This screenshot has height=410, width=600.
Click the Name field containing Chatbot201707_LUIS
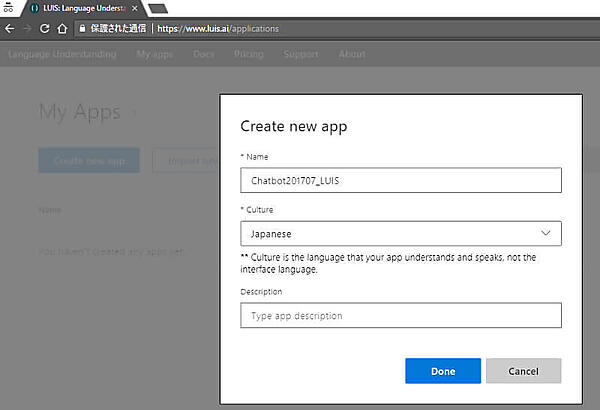pyautogui.click(x=400, y=180)
